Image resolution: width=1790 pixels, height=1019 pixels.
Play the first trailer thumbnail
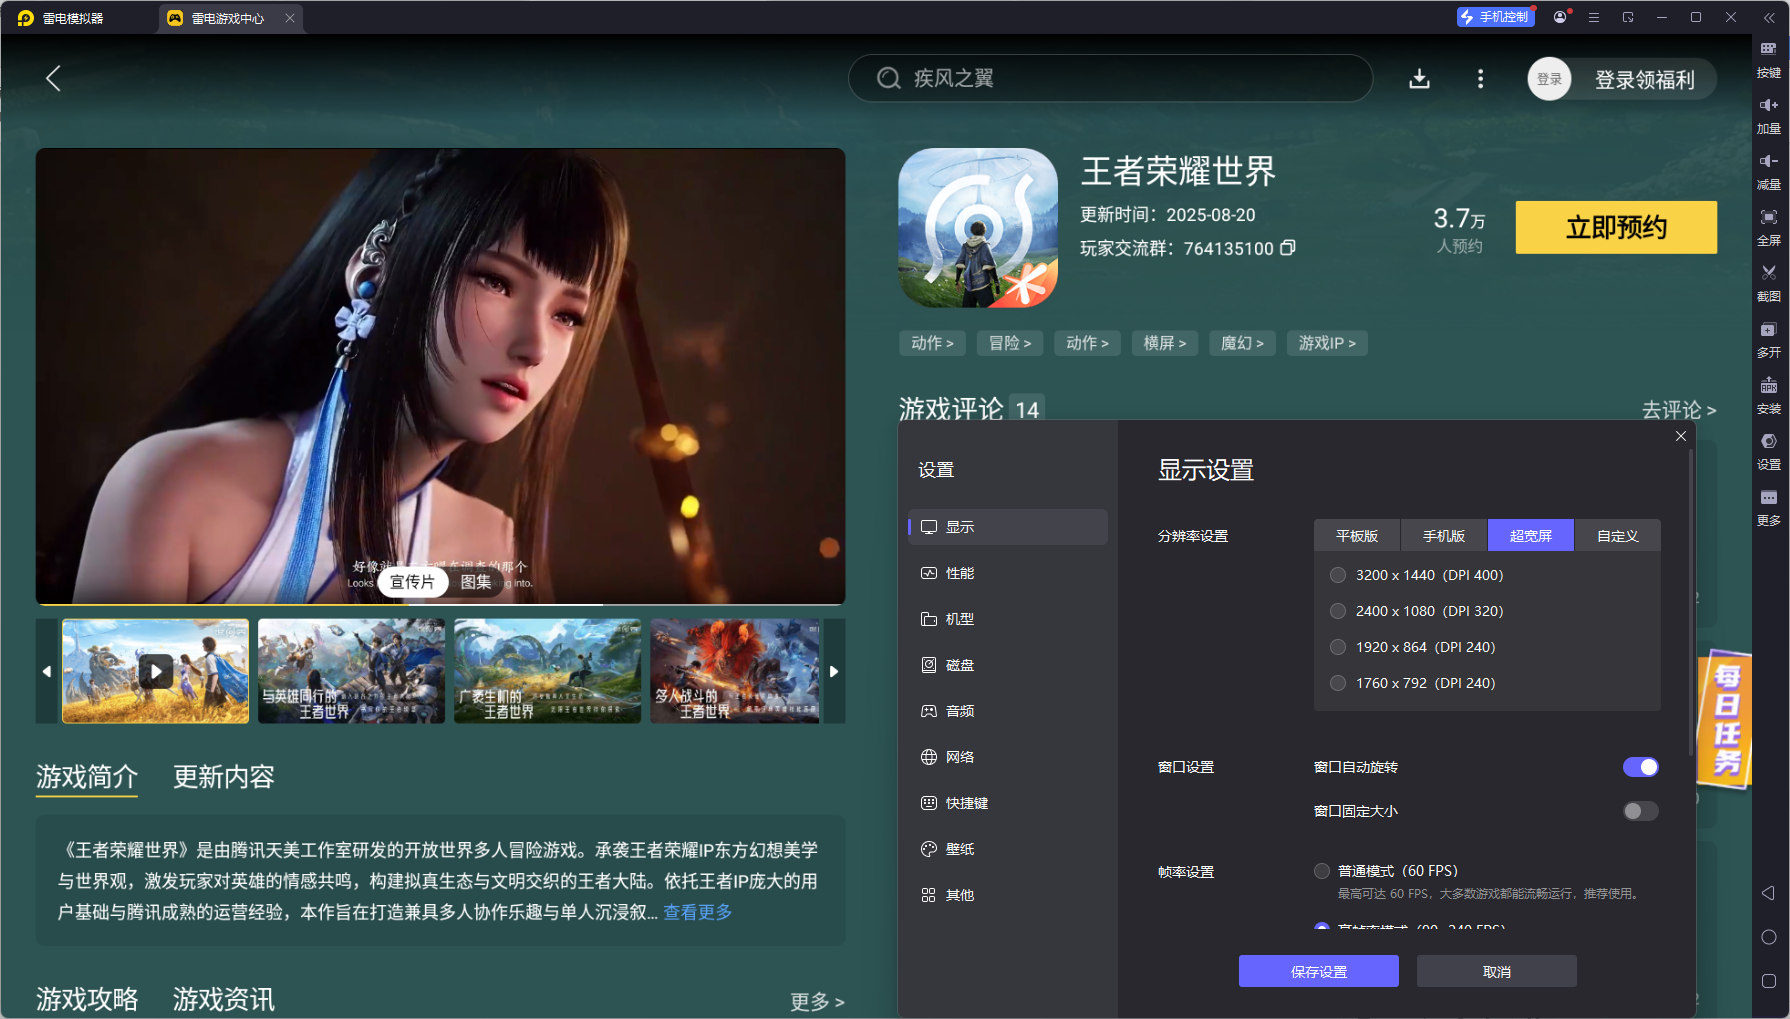pyautogui.click(x=155, y=671)
